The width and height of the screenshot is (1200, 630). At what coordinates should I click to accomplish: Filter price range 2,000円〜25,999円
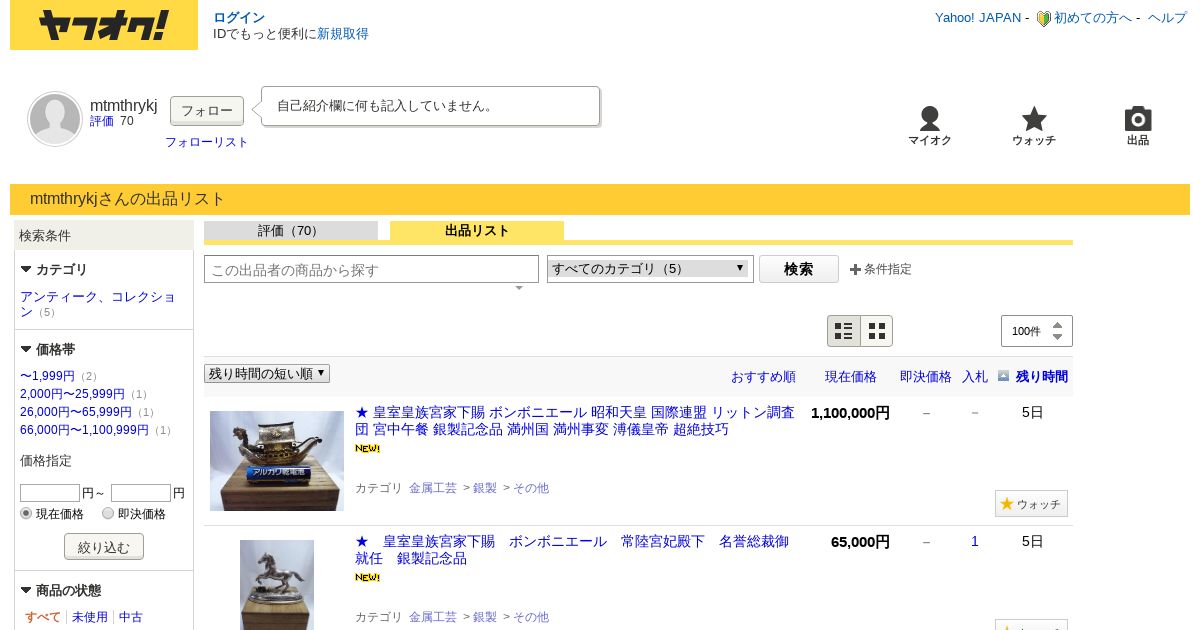pos(73,394)
